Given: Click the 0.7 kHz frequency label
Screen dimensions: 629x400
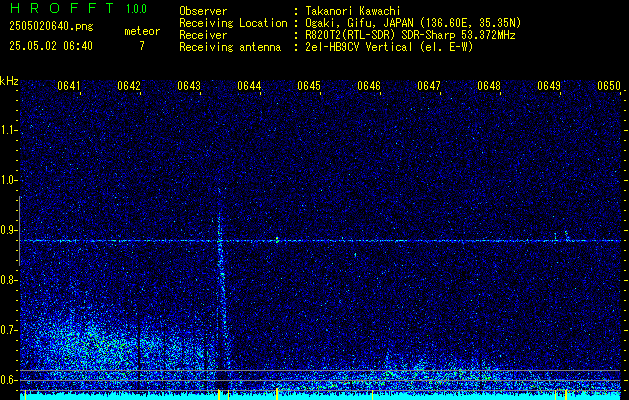Looking at the screenshot, I should point(8,330).
